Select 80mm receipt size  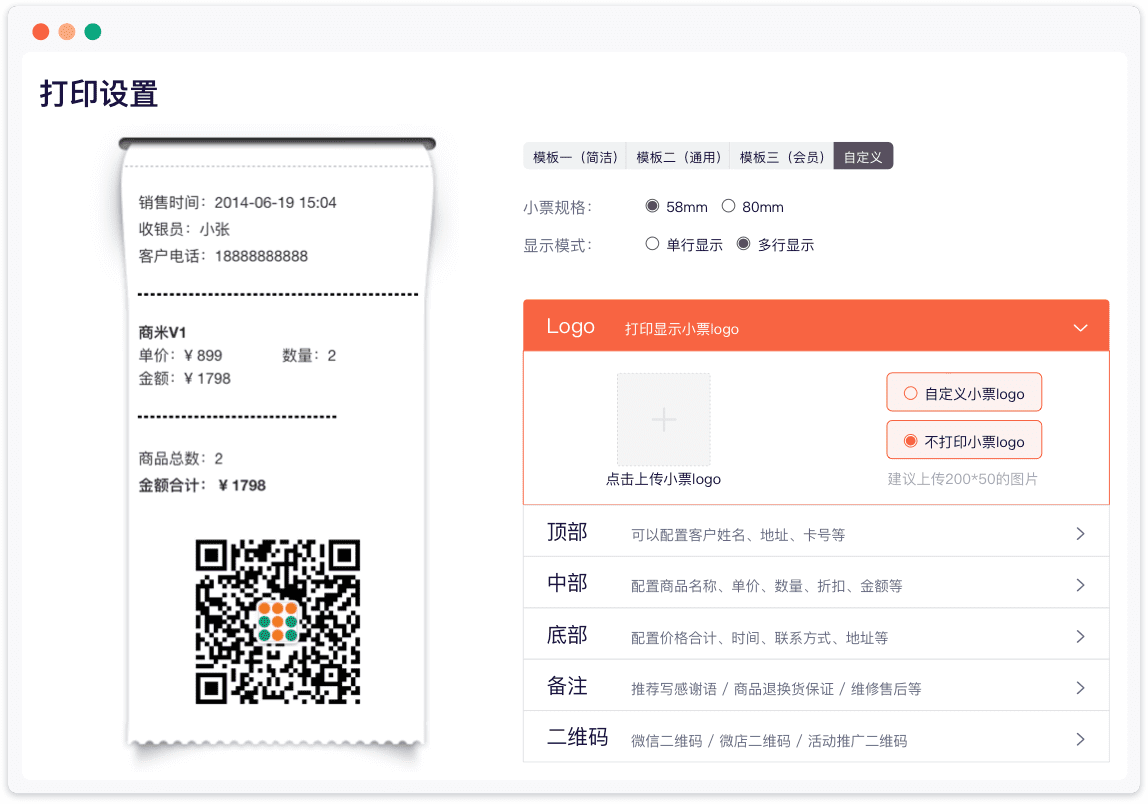[x=729, y=206]
